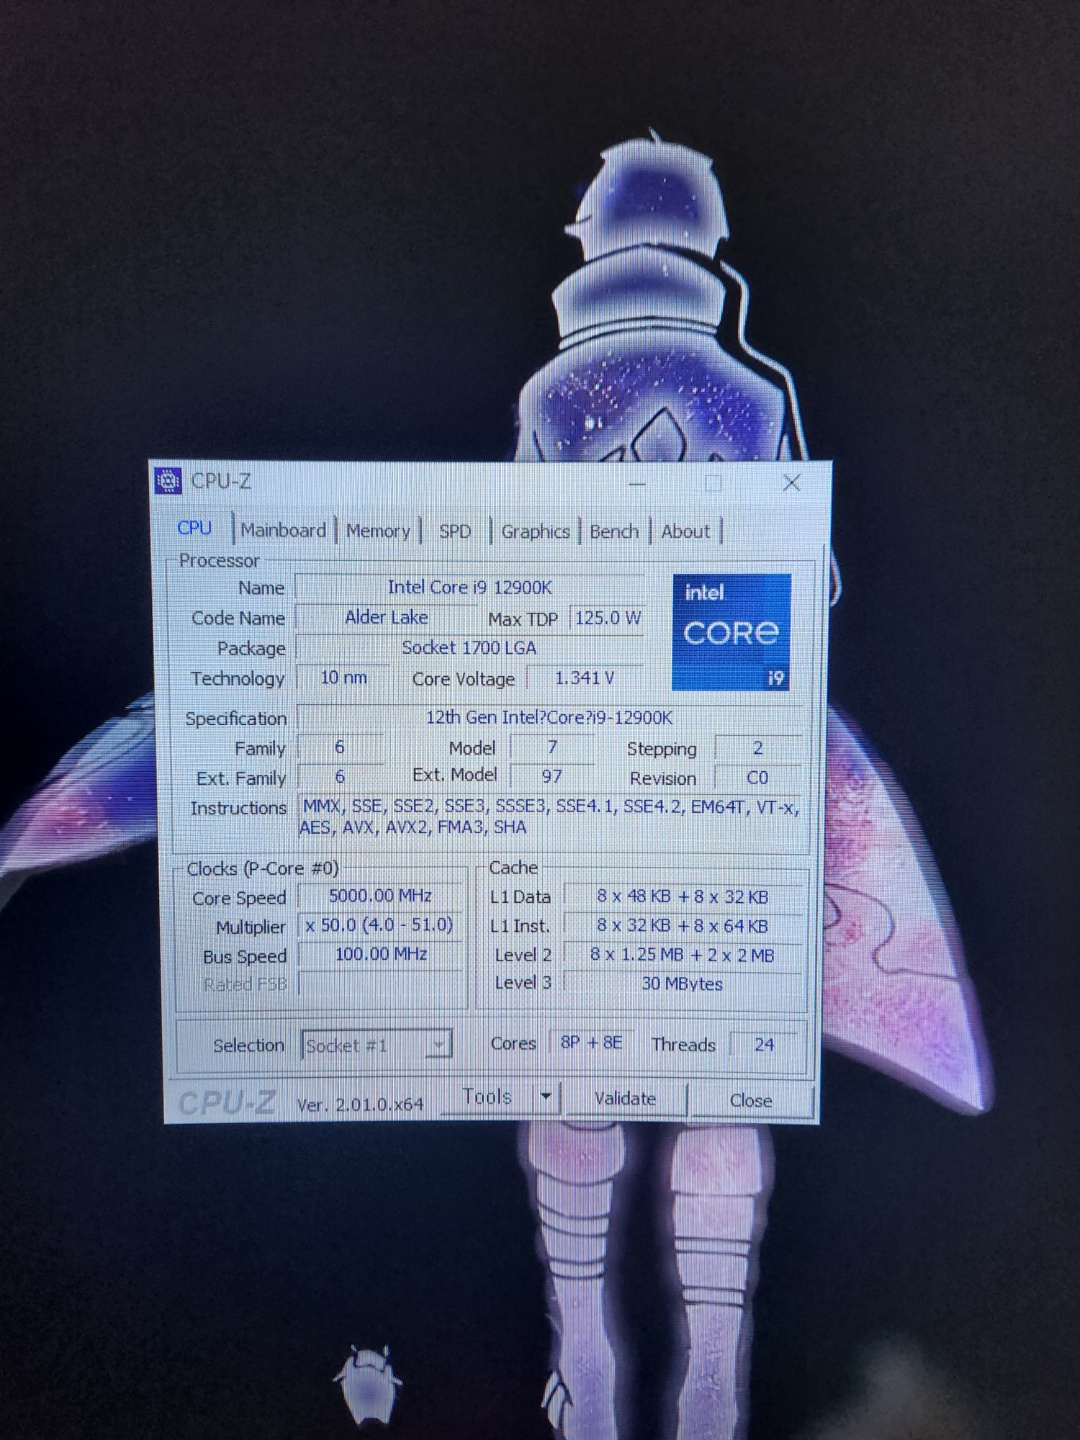Click the Cores value 8P + 8E
Screen dimensions: 1080x1440
click(x=591, y=1042)
